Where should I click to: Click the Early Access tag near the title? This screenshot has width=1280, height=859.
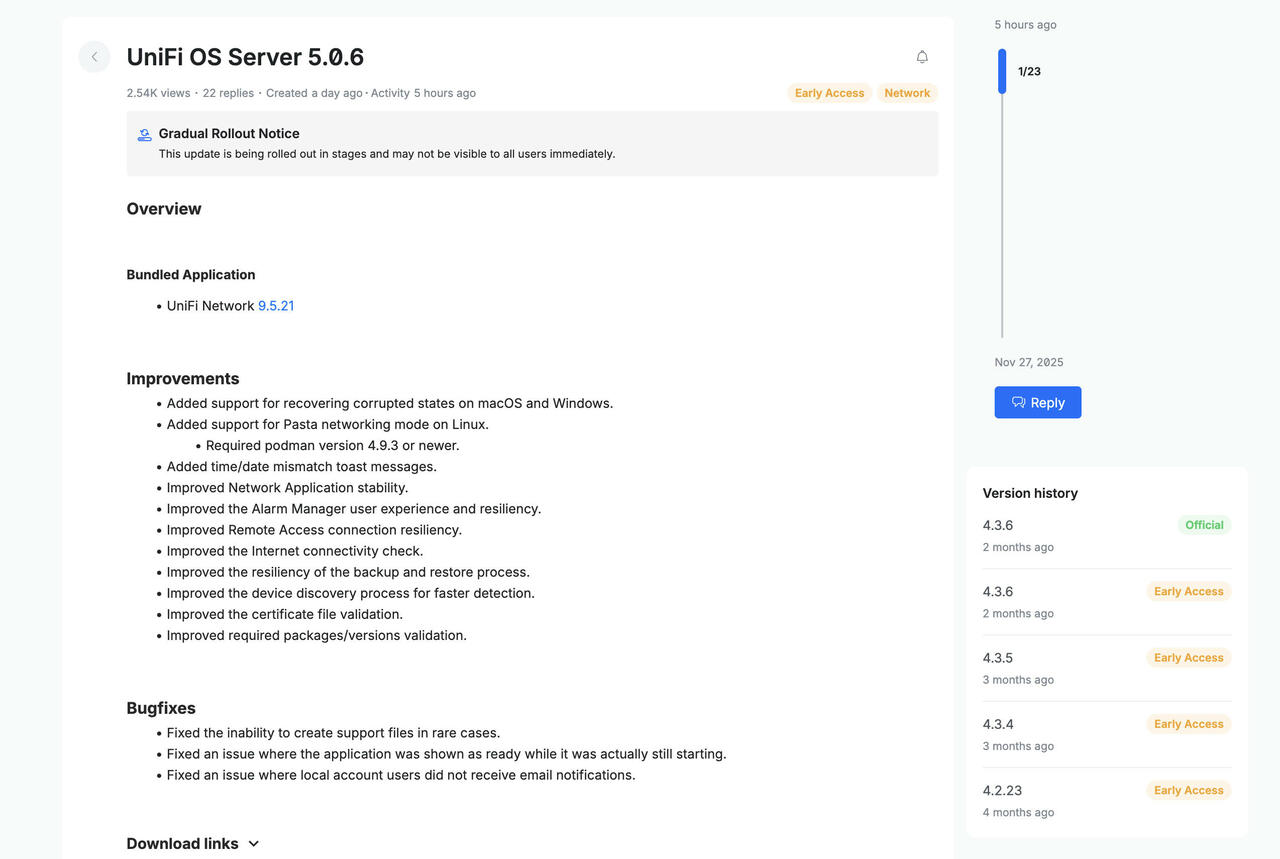pyautogui.click(x=829, y=92)
